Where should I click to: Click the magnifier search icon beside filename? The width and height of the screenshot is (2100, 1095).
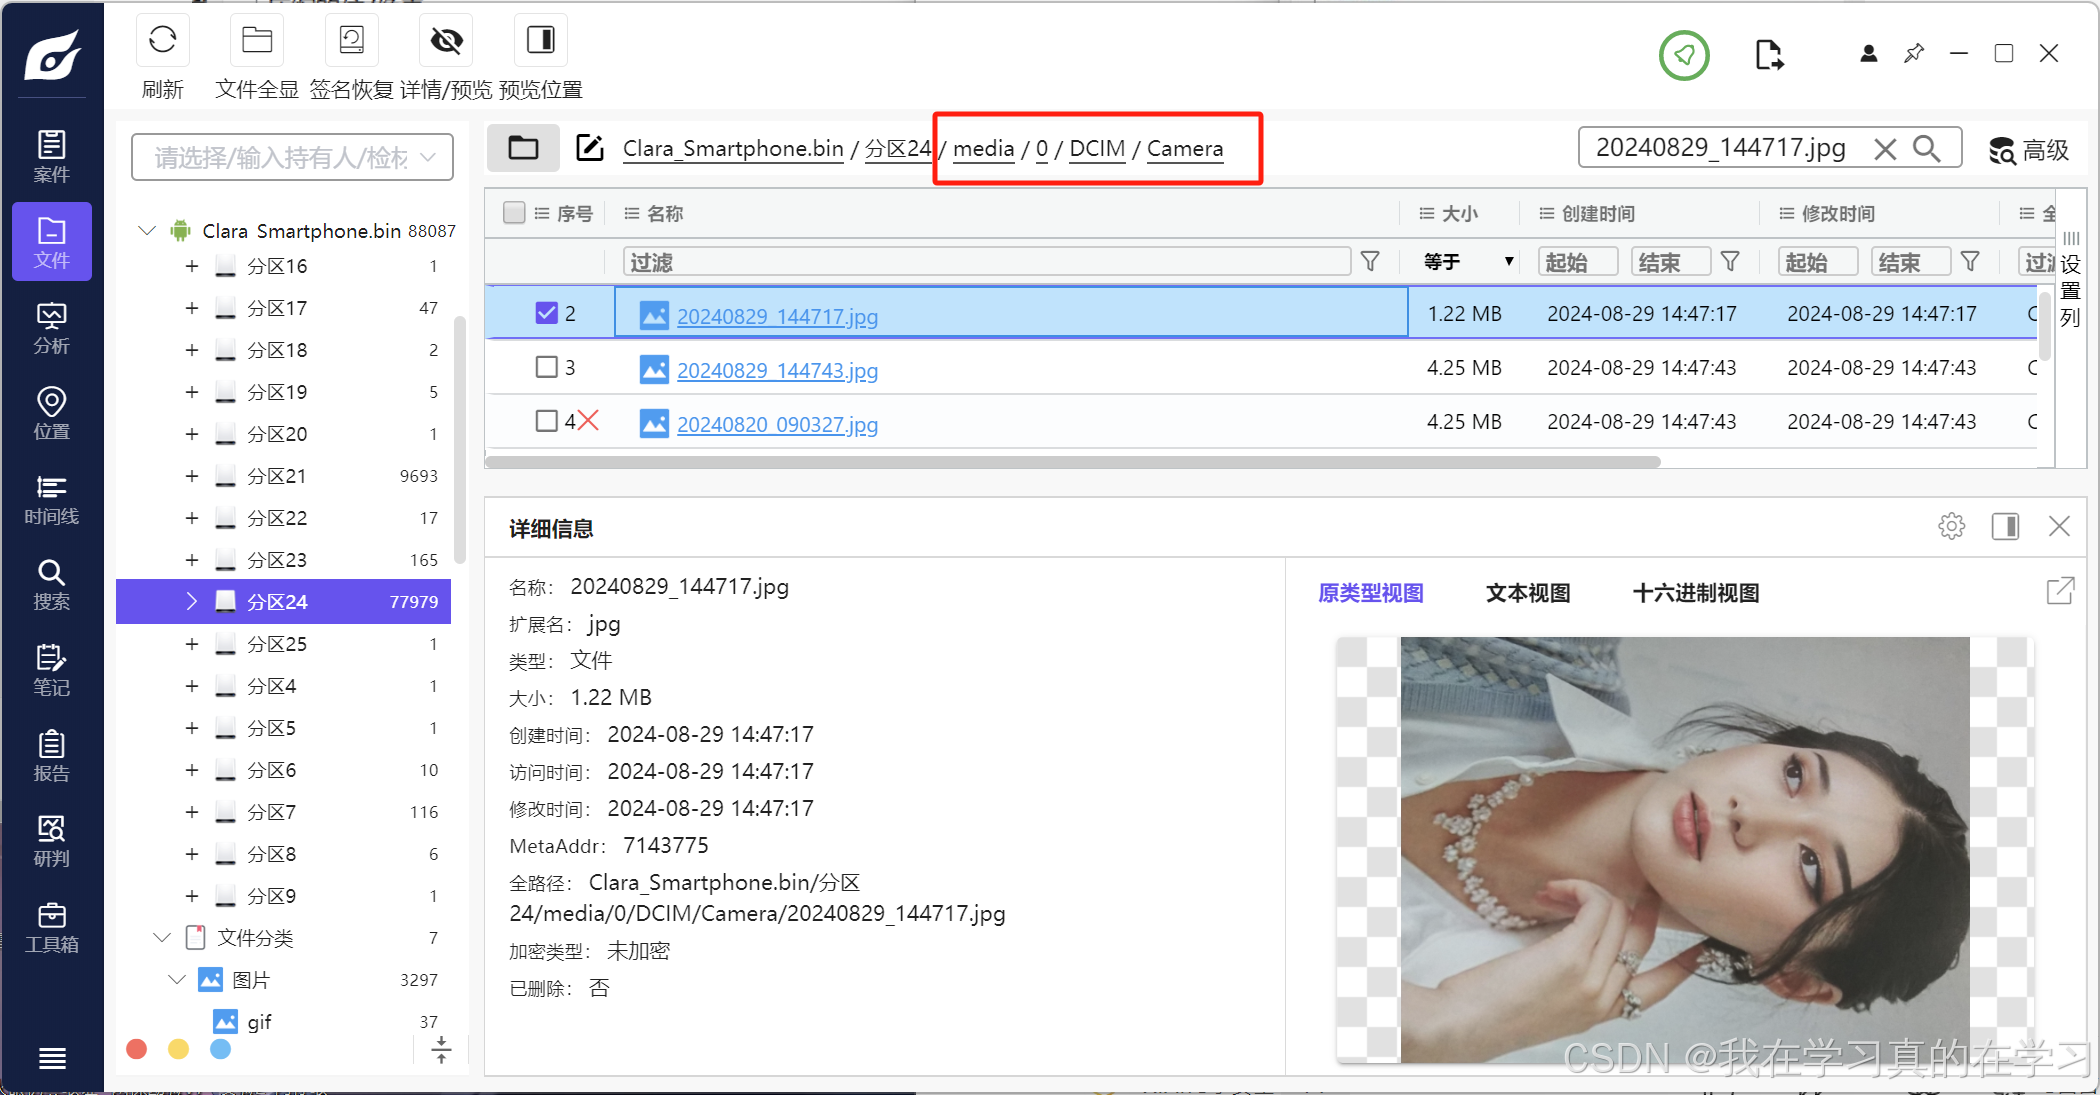[1926, 149]
